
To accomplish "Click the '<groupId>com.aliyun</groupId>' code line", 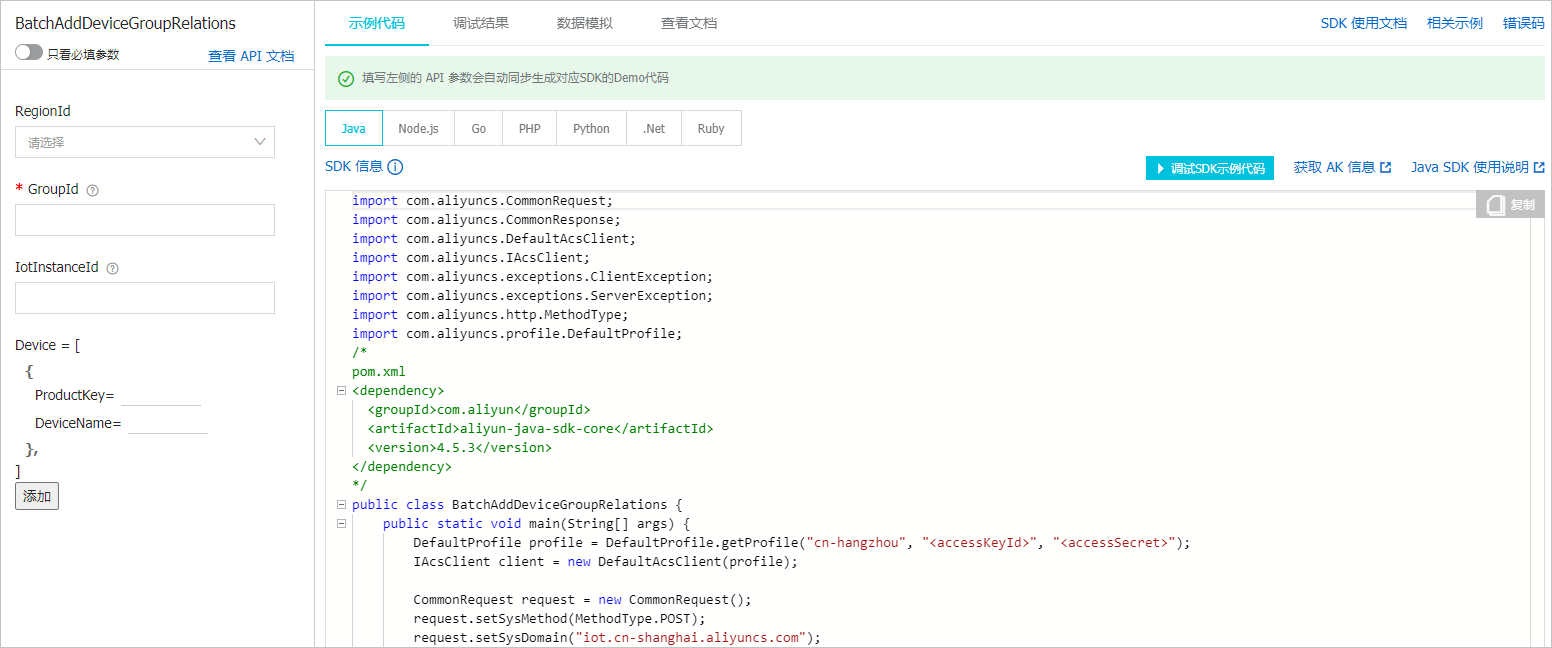I will [479, 409].
